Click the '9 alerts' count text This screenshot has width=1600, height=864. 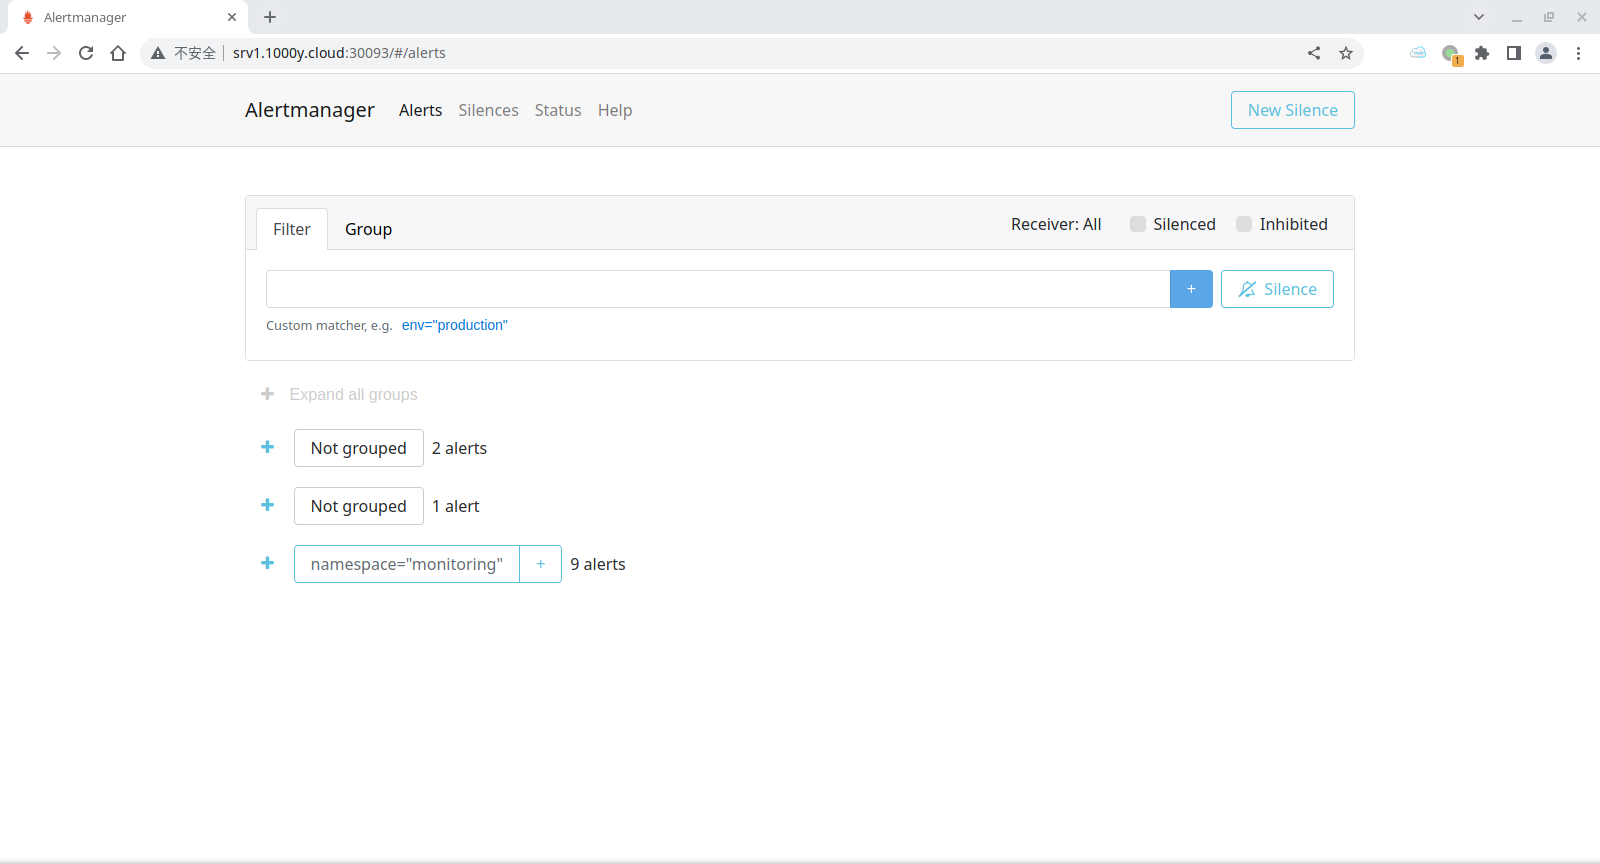tap(598, 564)
